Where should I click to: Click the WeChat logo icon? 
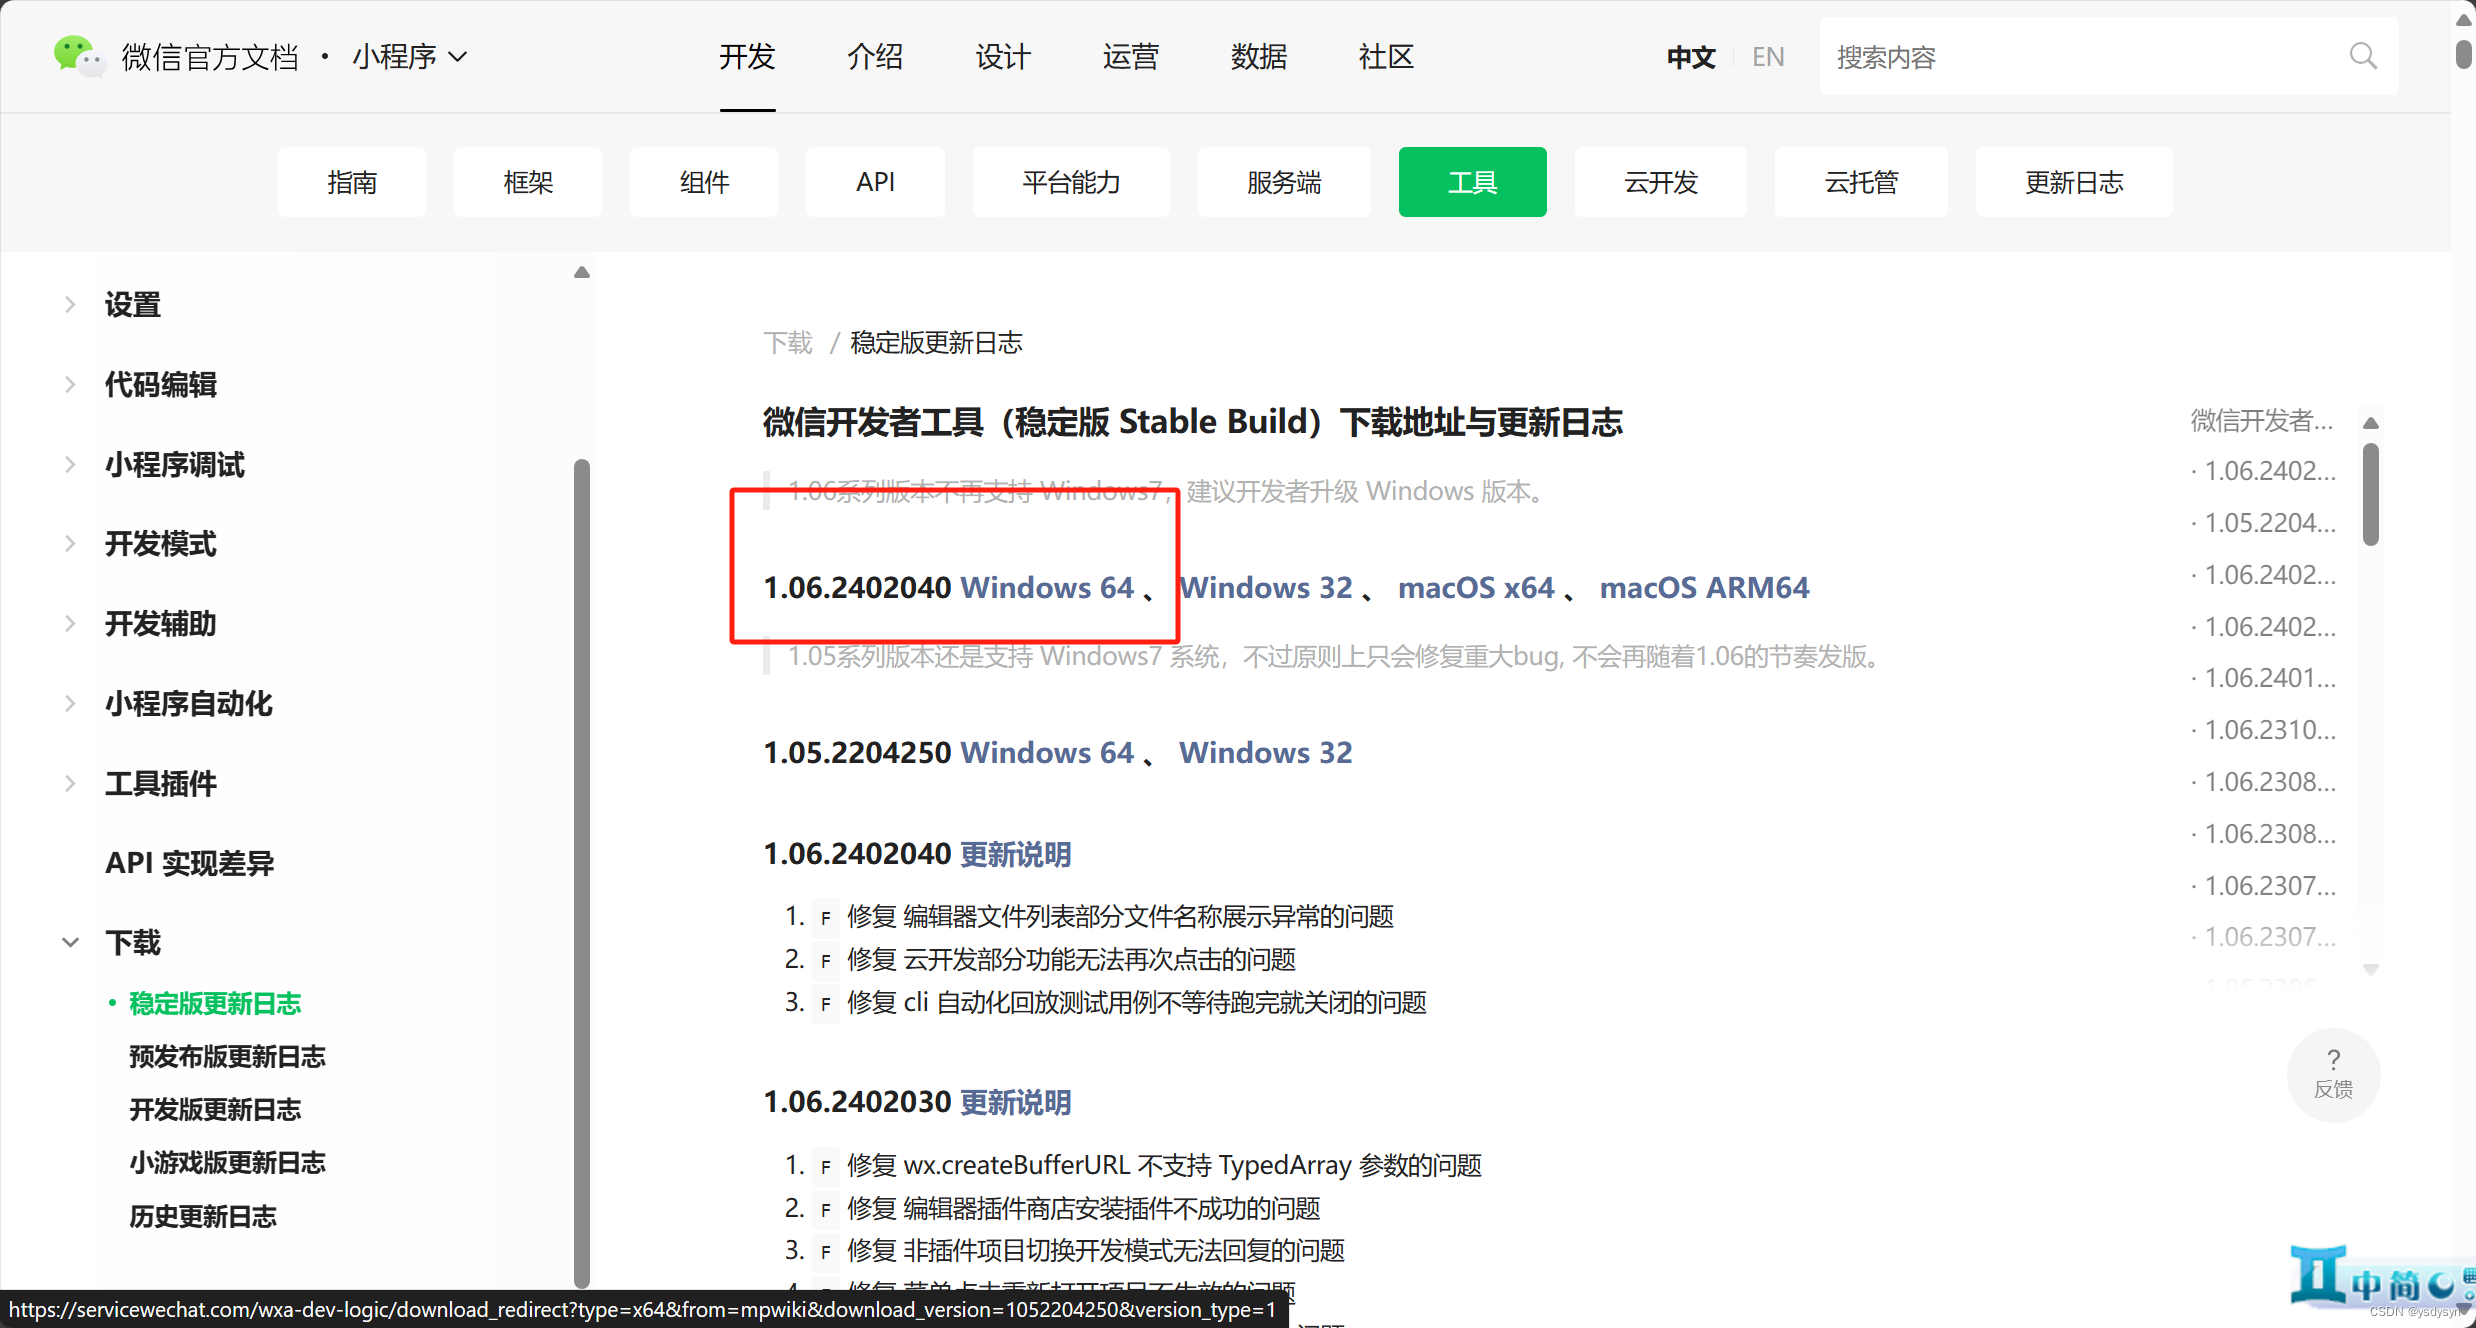click(79, 55)
